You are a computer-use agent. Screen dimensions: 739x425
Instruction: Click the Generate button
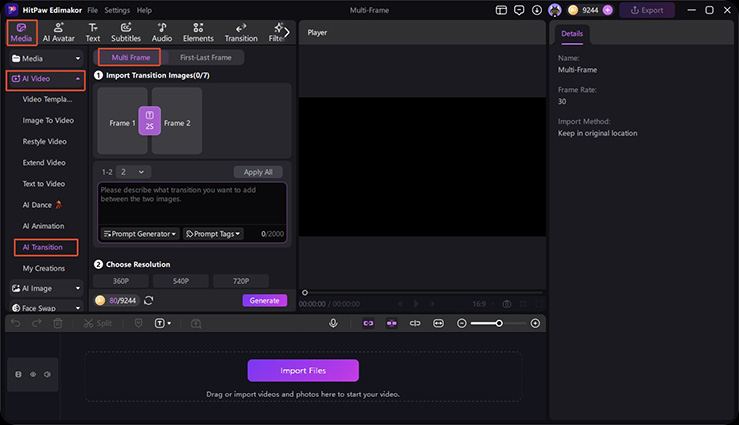coord(264,301)
